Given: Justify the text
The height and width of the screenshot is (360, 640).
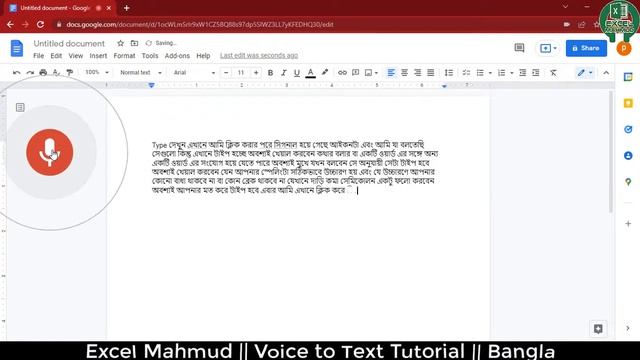Looking at the screenshot, I should pos(431,73).
